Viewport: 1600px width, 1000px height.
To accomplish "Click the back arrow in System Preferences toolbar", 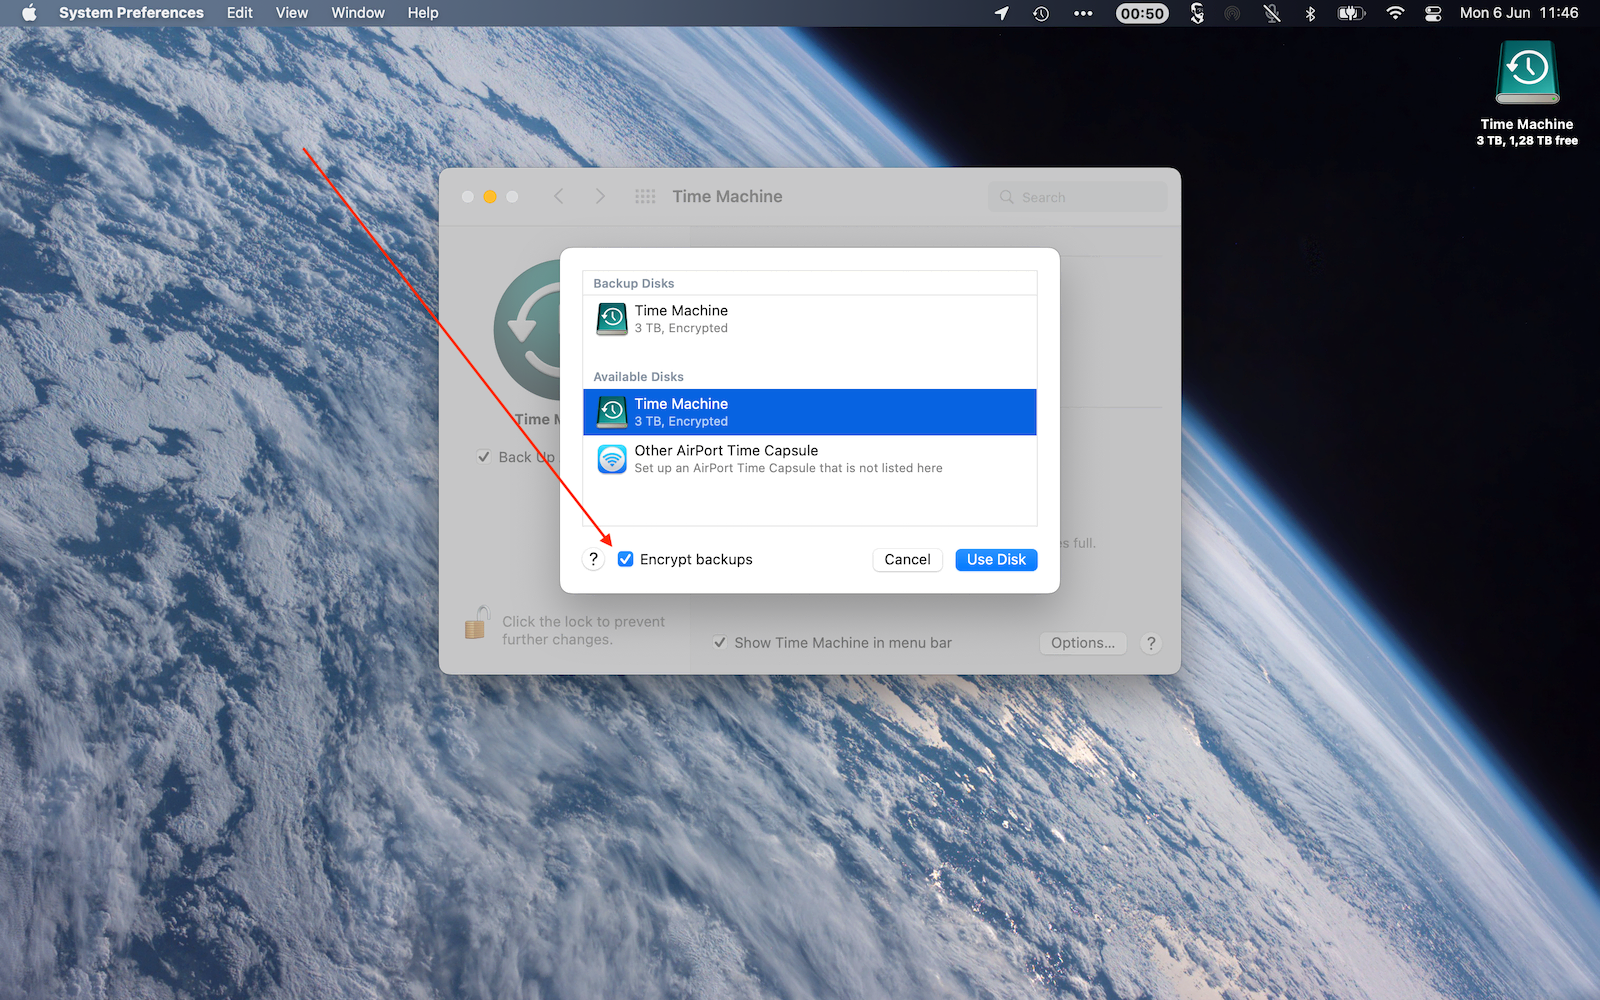I will coord(559,196).
